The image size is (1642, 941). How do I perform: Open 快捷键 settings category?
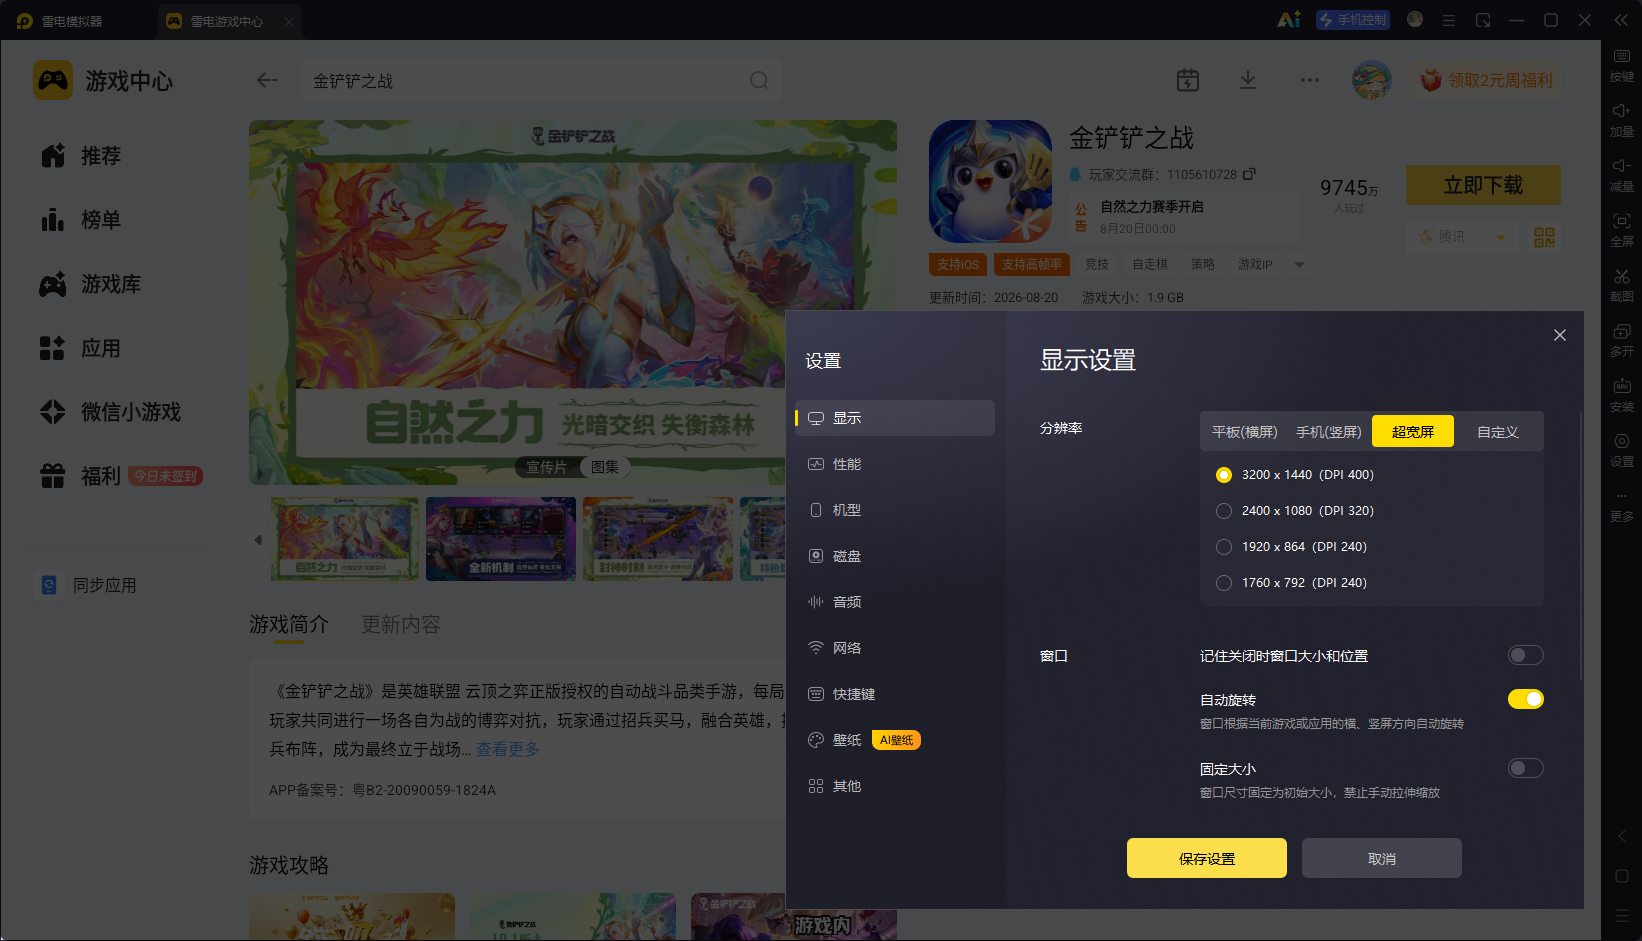tap(895, 694)
